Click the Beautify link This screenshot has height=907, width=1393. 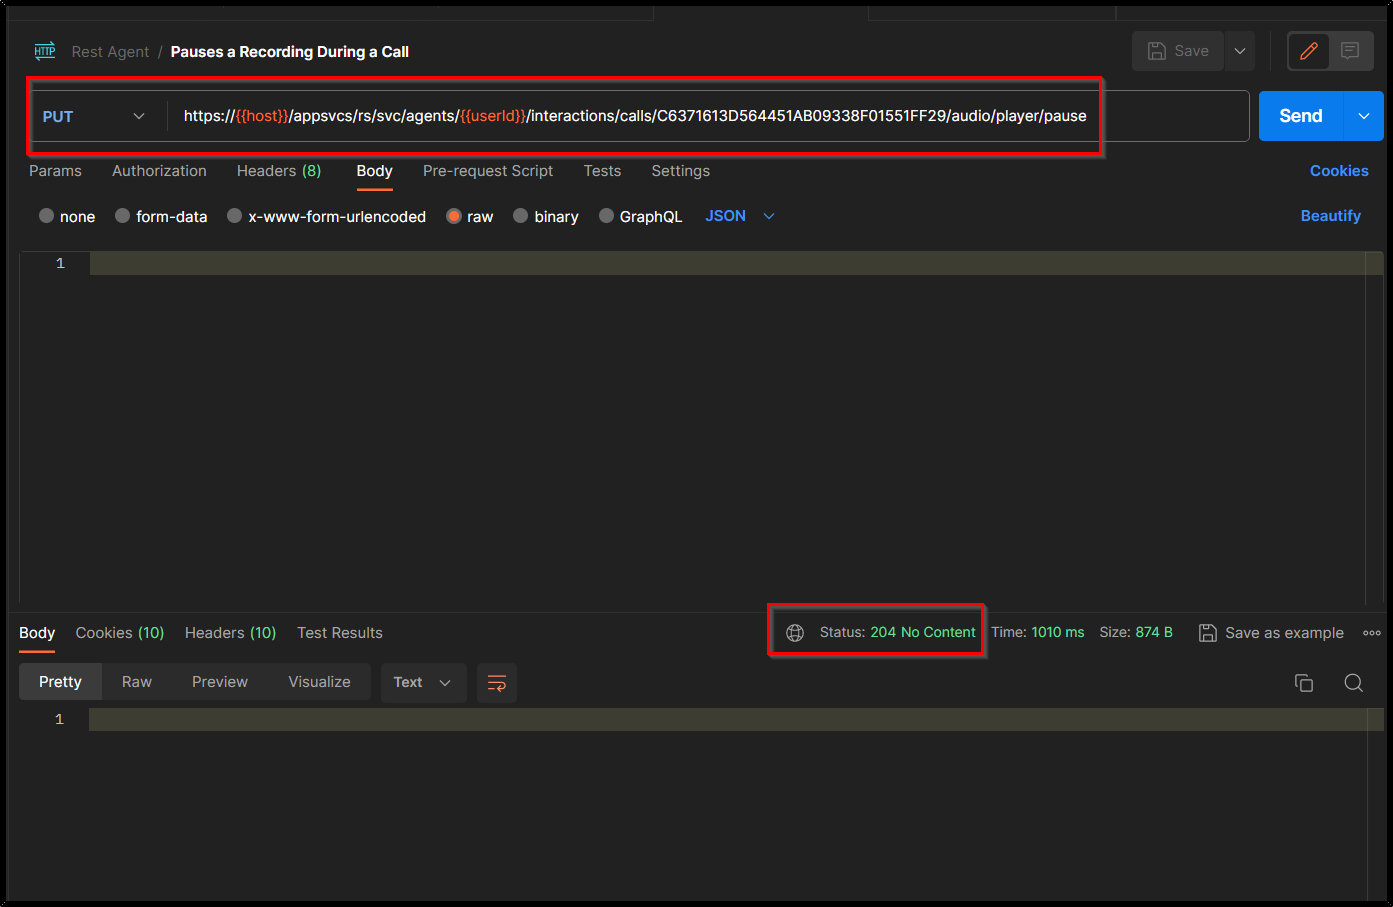(x=1331, y=216)
